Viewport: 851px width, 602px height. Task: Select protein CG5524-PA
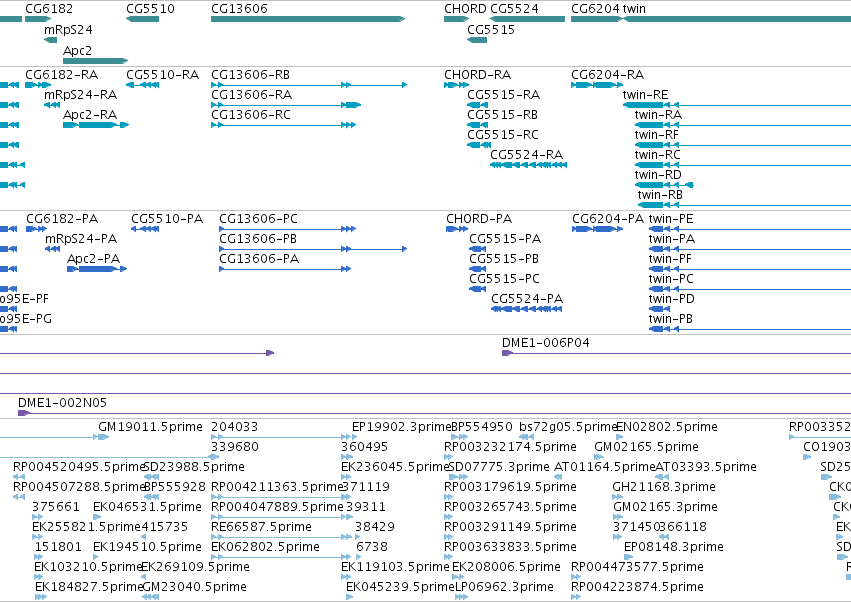click(x=527, y=309)
